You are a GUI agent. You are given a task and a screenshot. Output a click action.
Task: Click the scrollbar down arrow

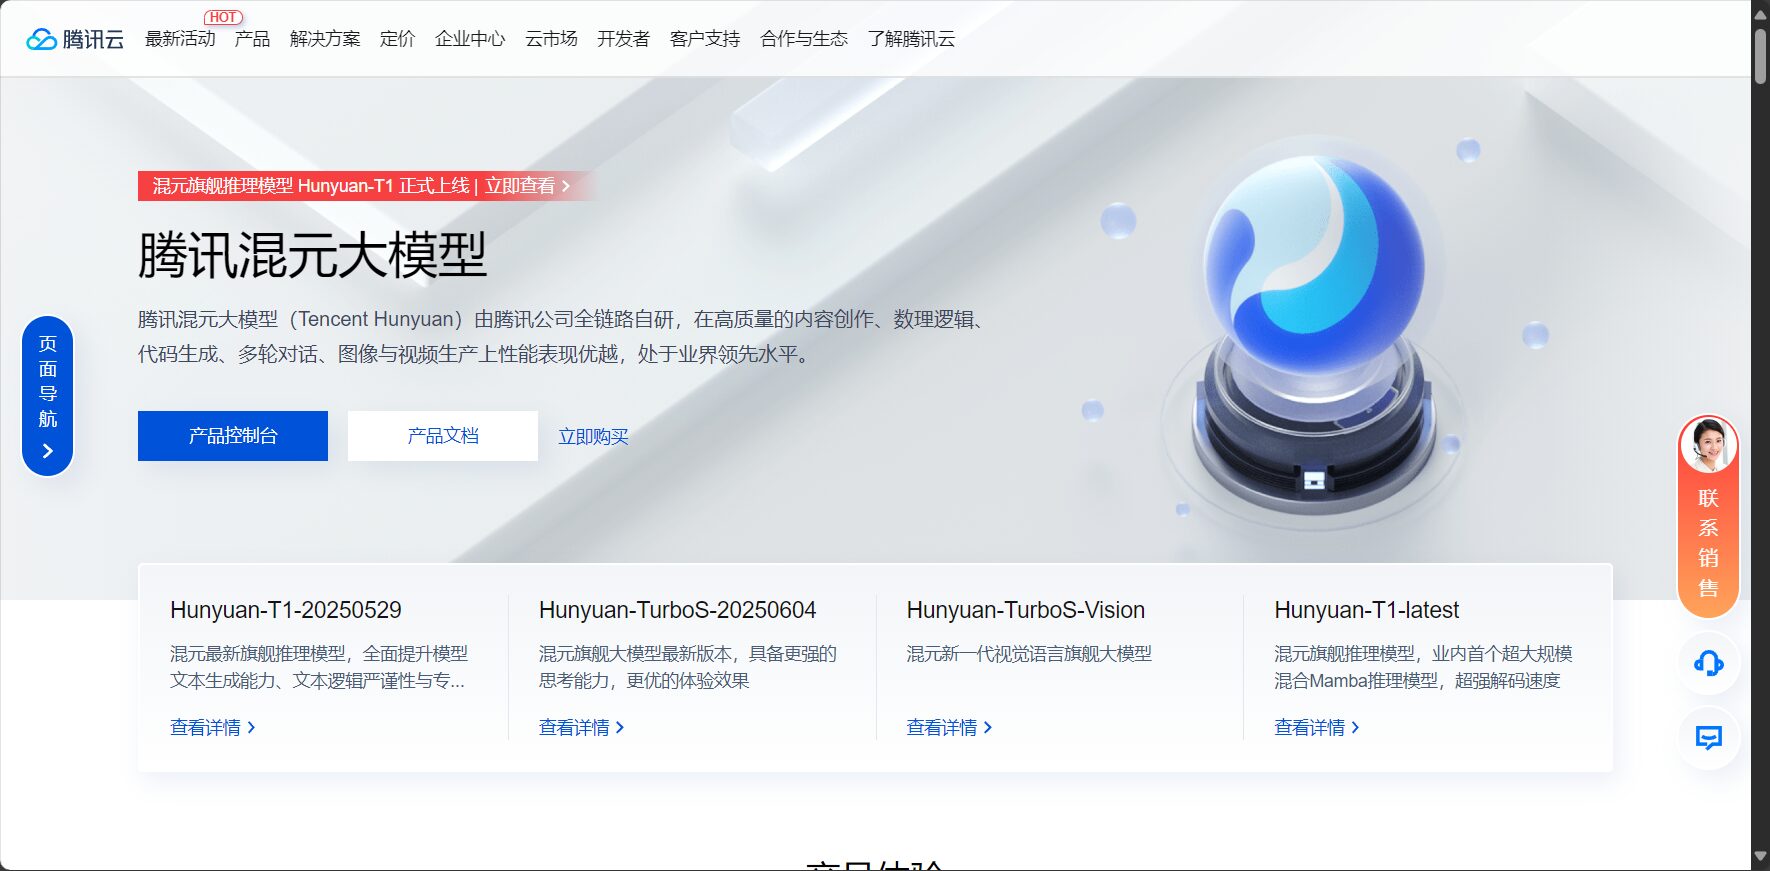pos(1760,857)
